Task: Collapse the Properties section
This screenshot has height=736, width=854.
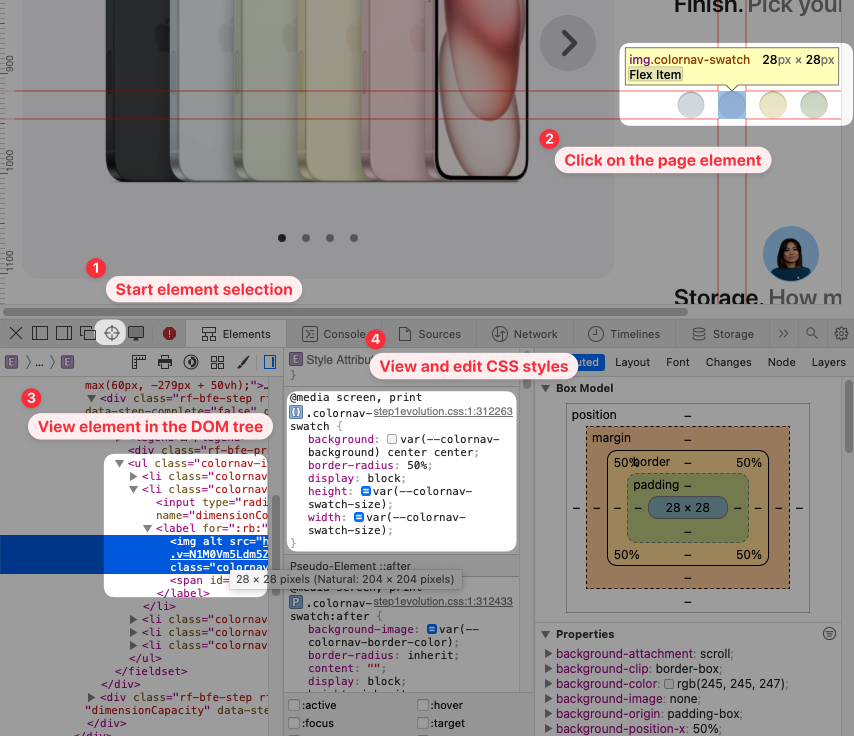Action: click(545, 634)
